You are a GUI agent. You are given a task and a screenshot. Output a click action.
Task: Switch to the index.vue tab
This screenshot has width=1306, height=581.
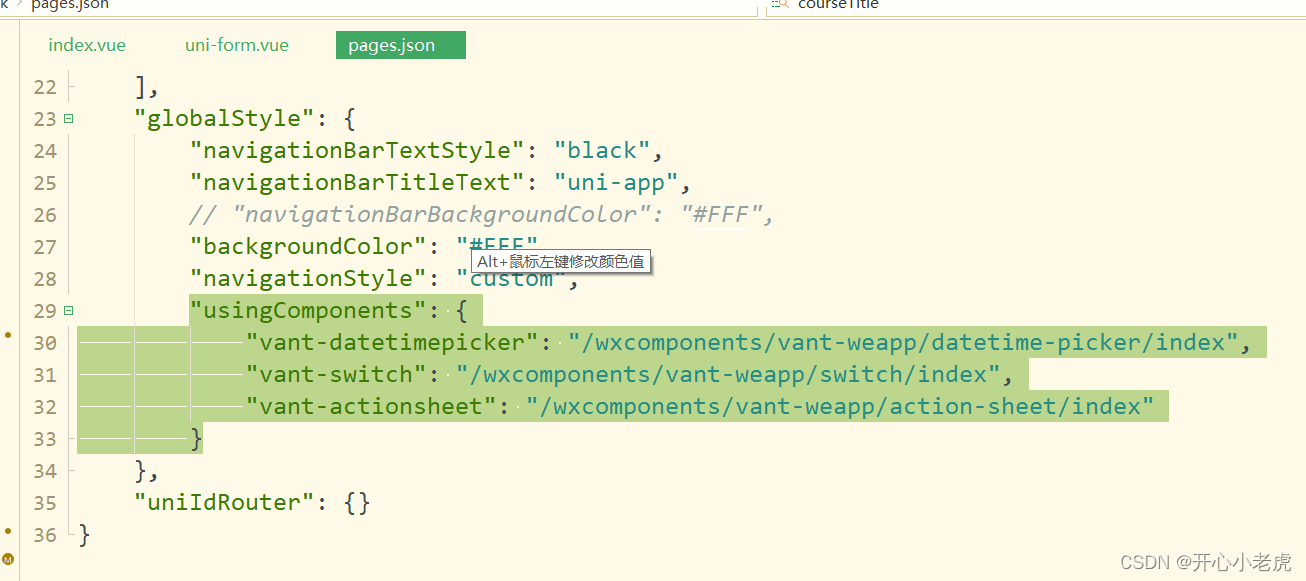(x=86, y=44)
